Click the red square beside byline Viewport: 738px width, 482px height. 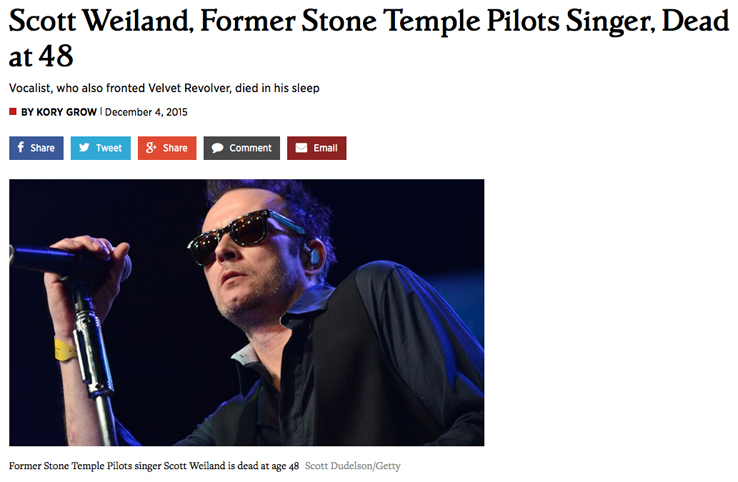click(x=13, y=112)
